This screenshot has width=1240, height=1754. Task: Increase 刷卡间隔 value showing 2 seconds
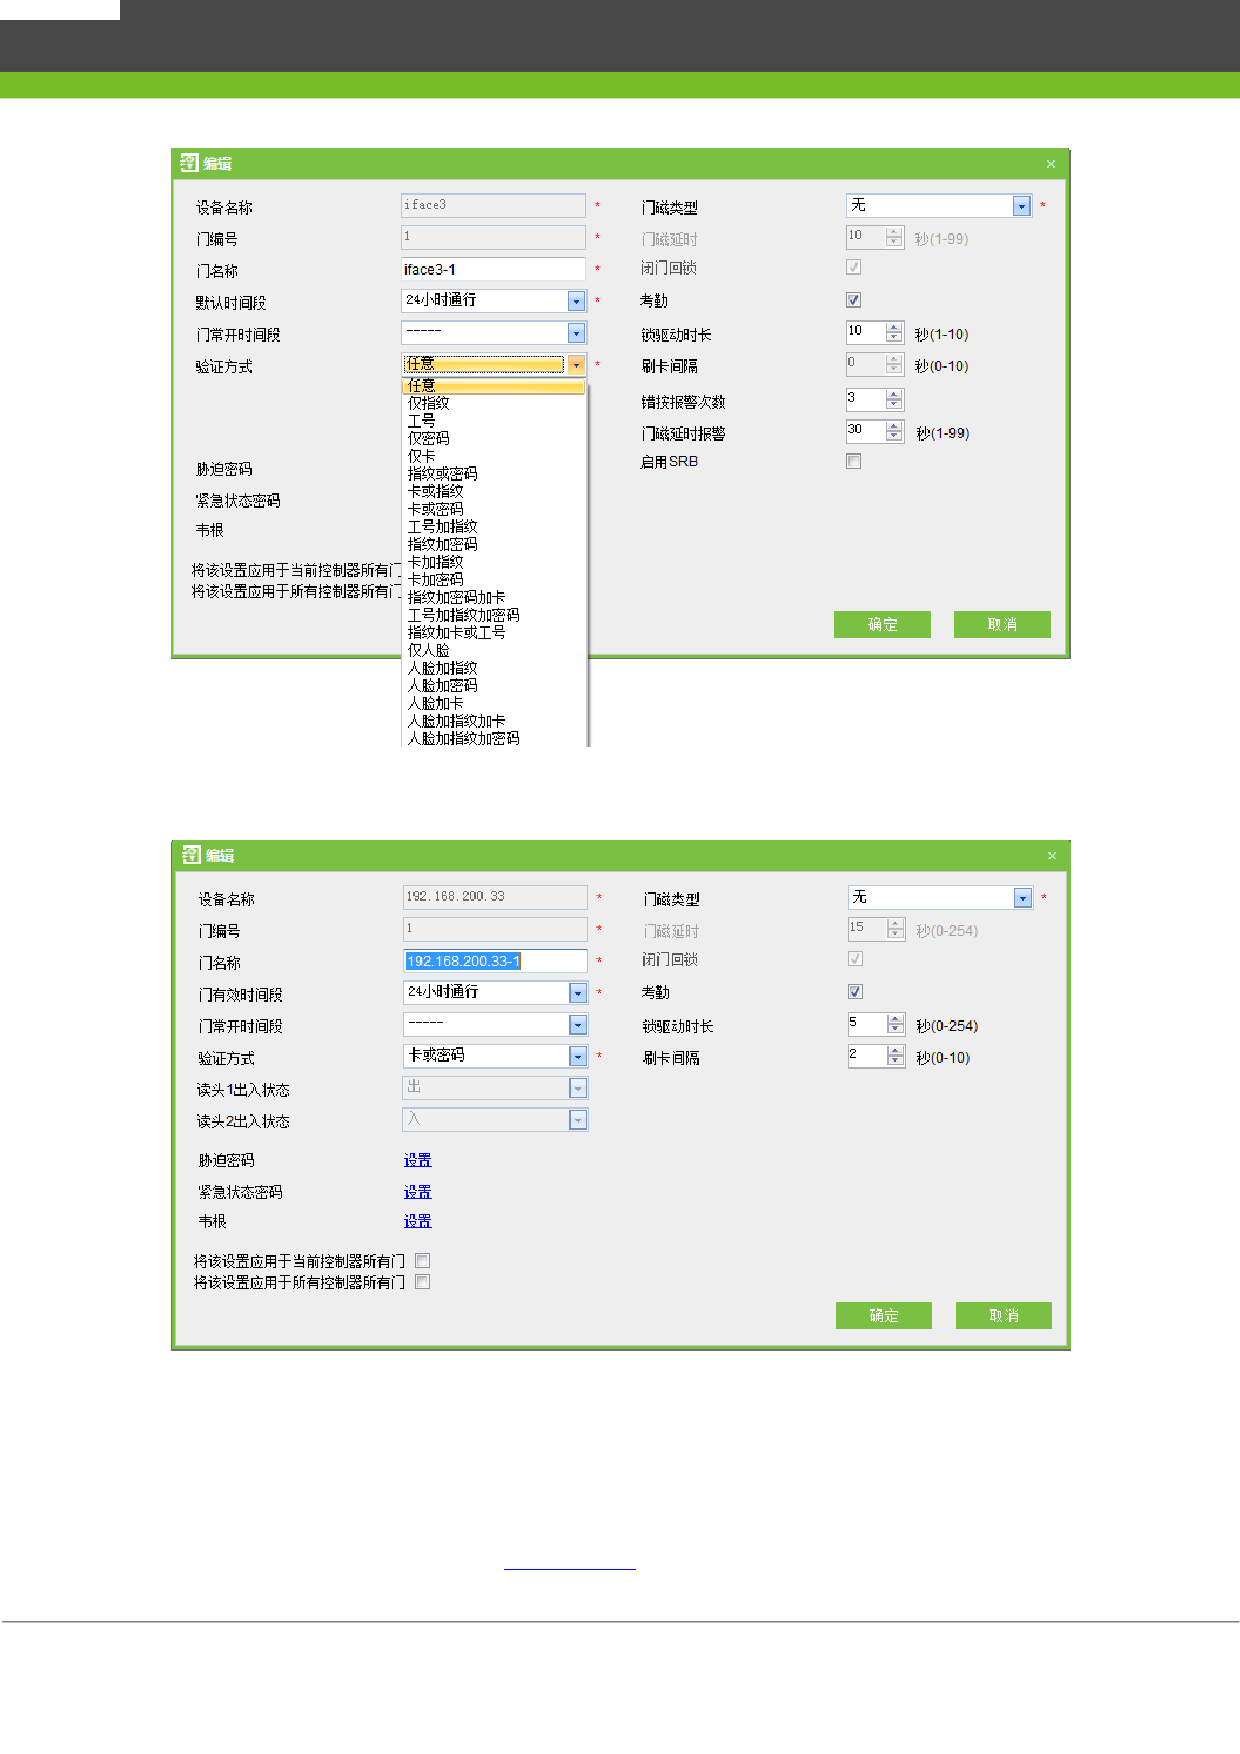895,1051
